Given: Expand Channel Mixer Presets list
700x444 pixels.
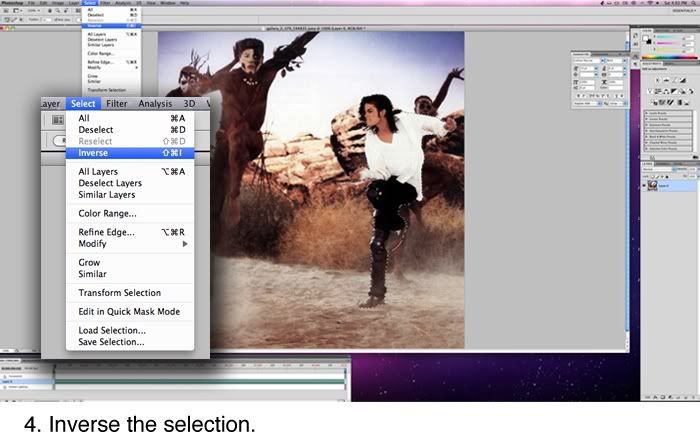Looking at the screenshot, I should click(668, 143).
